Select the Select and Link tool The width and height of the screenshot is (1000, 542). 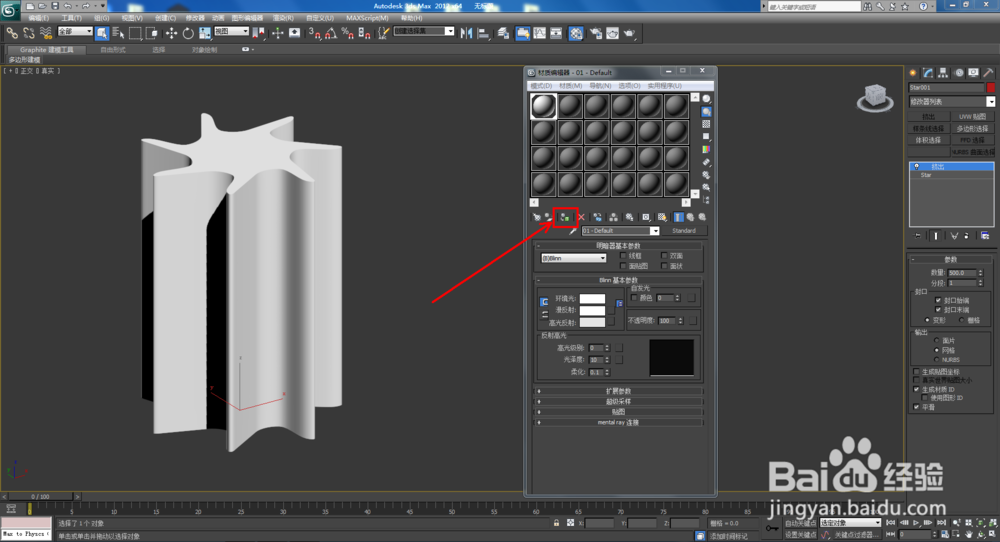click(x=12, y=33)
